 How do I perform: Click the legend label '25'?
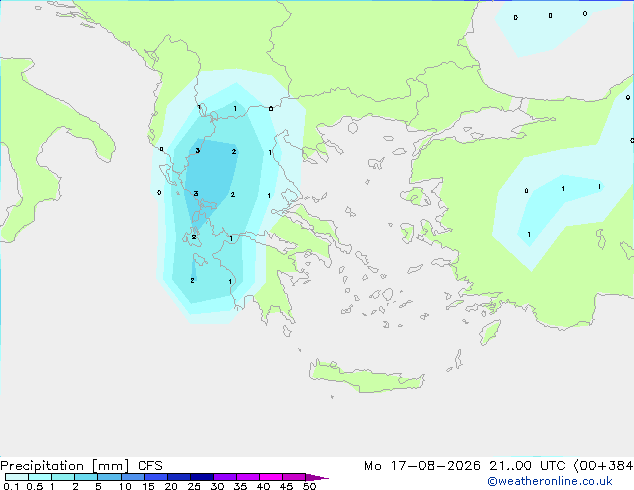(x=194, y=486)
